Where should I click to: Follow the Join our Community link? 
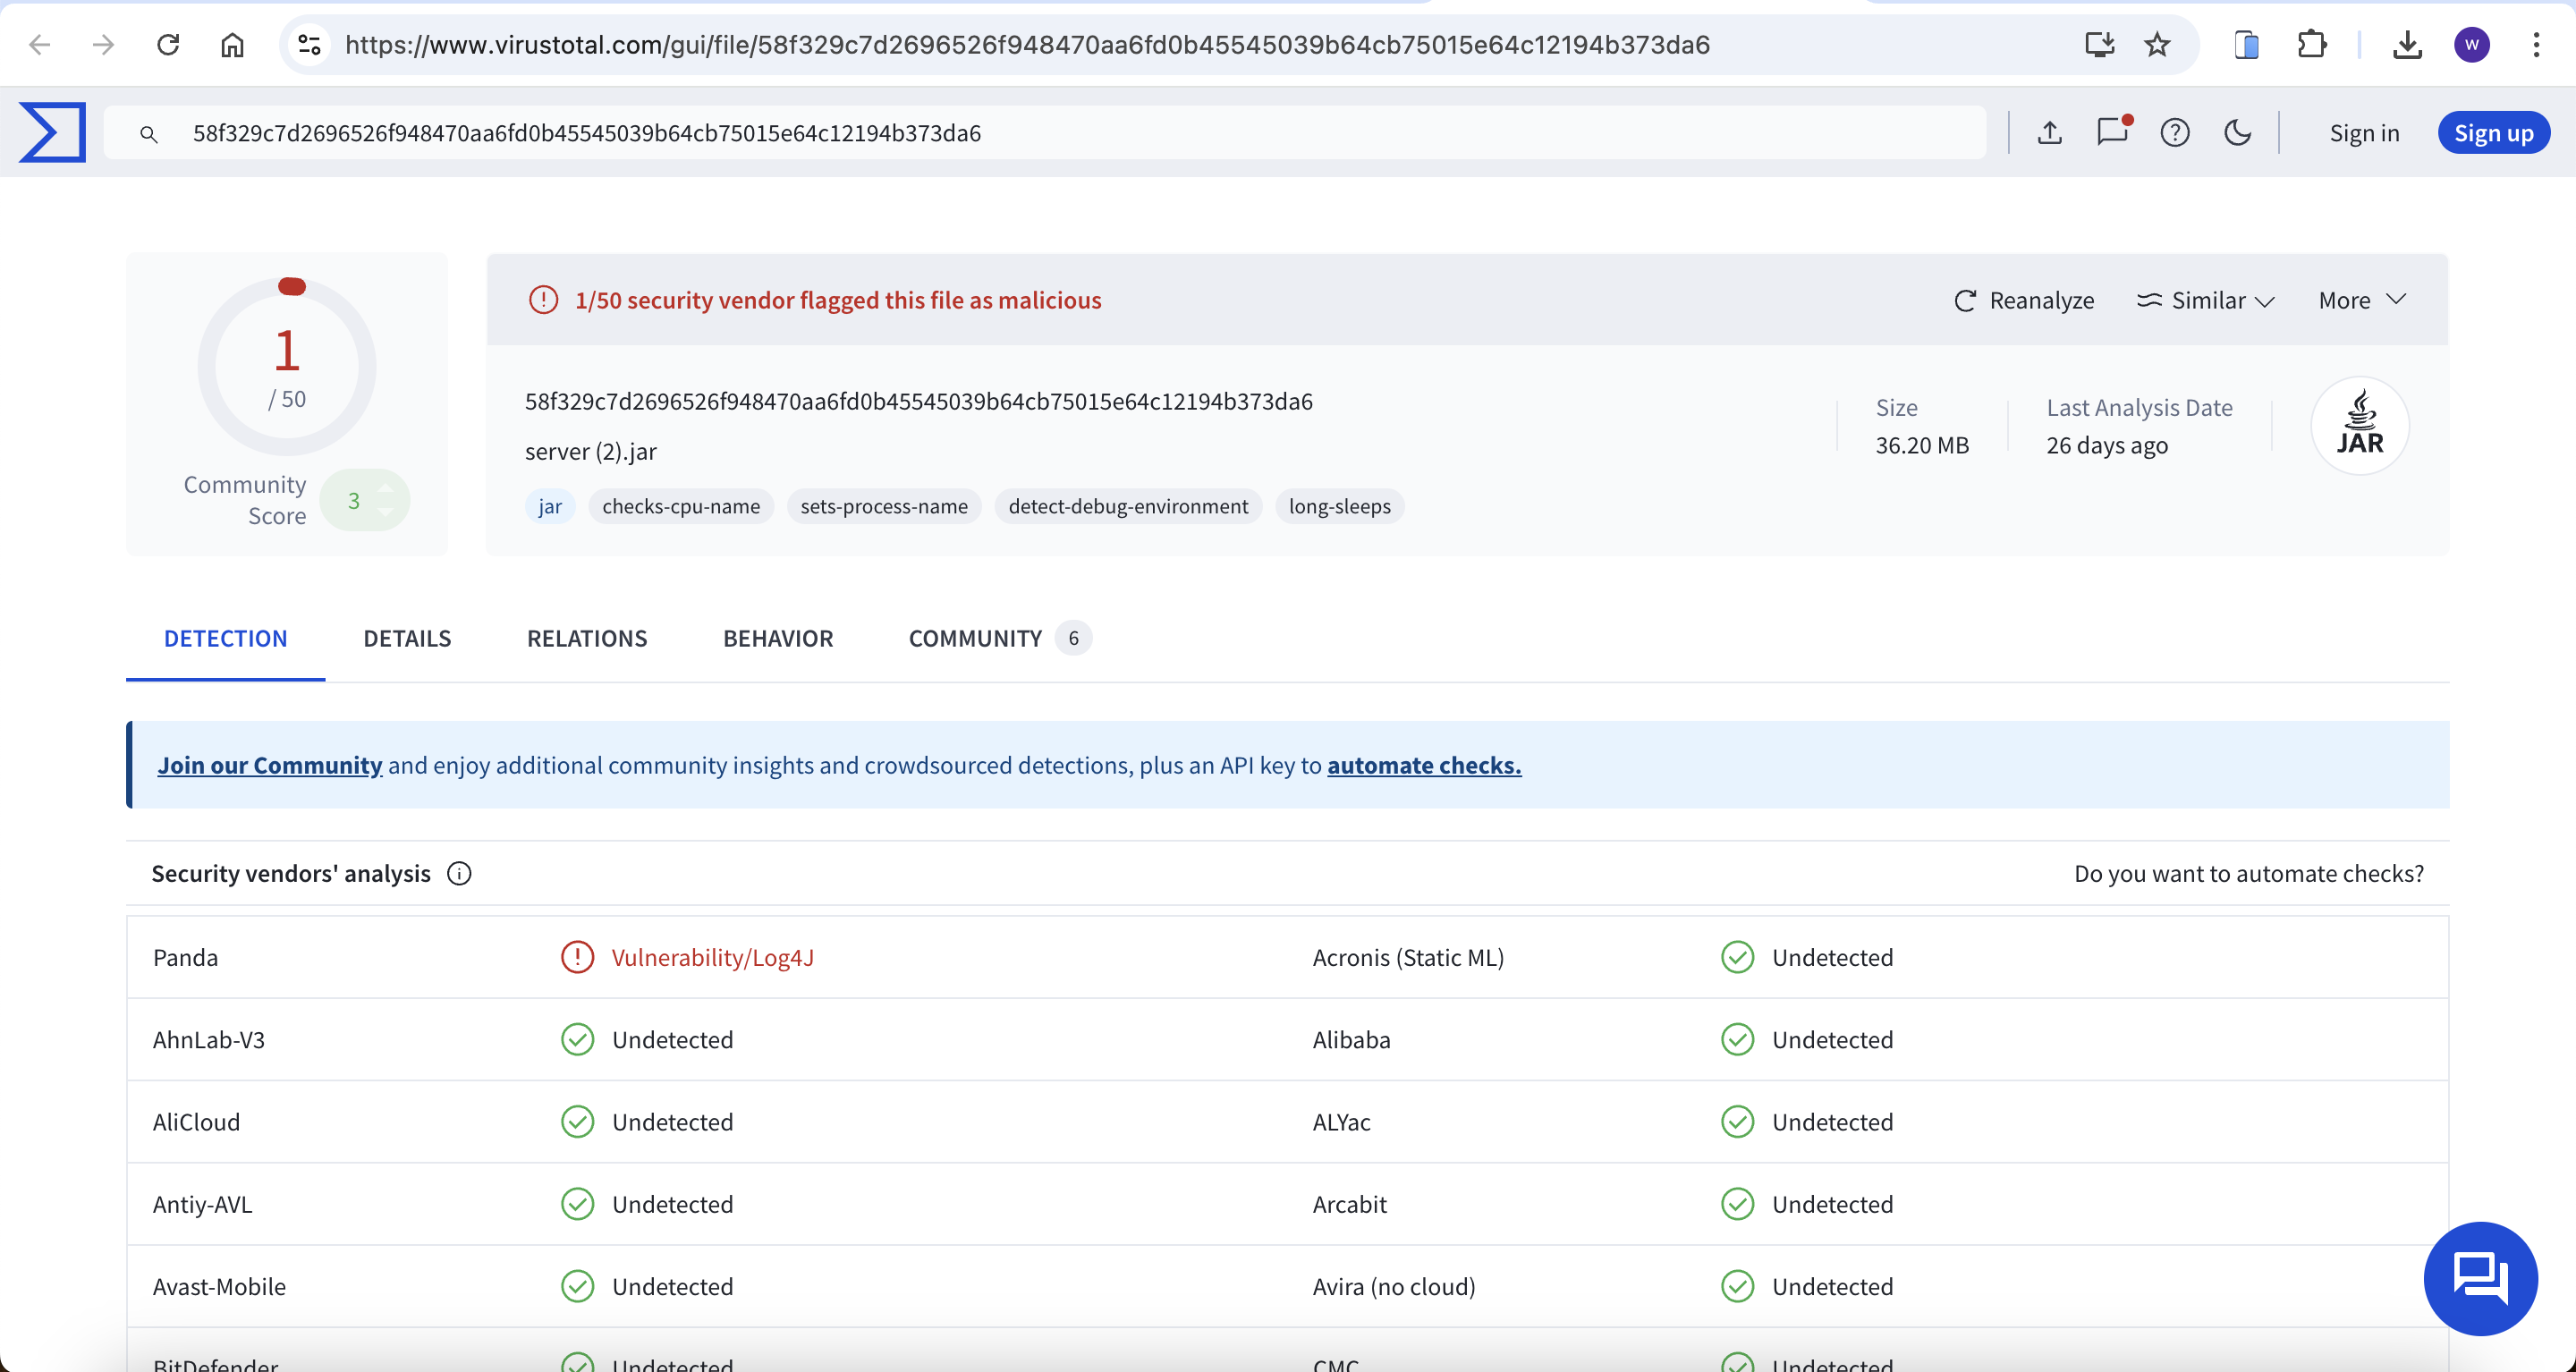click(270, 765)
